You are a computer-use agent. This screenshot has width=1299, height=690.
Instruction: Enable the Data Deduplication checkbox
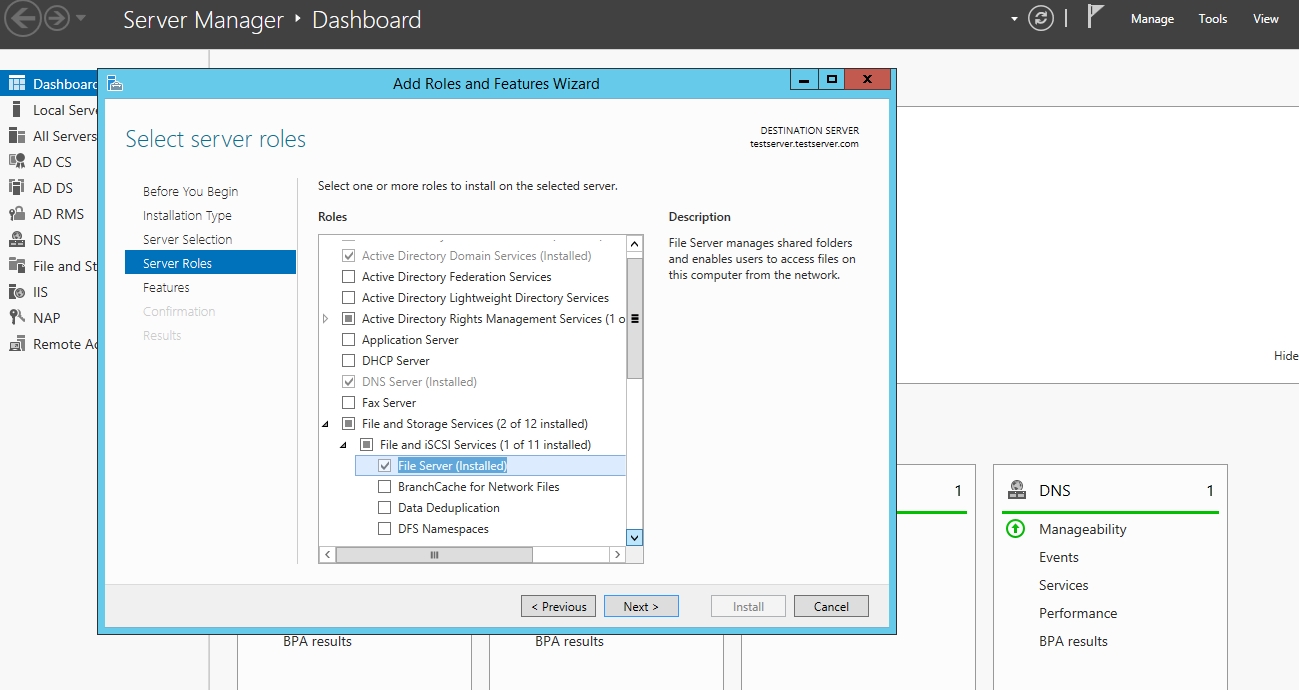[x=385, y=508]
